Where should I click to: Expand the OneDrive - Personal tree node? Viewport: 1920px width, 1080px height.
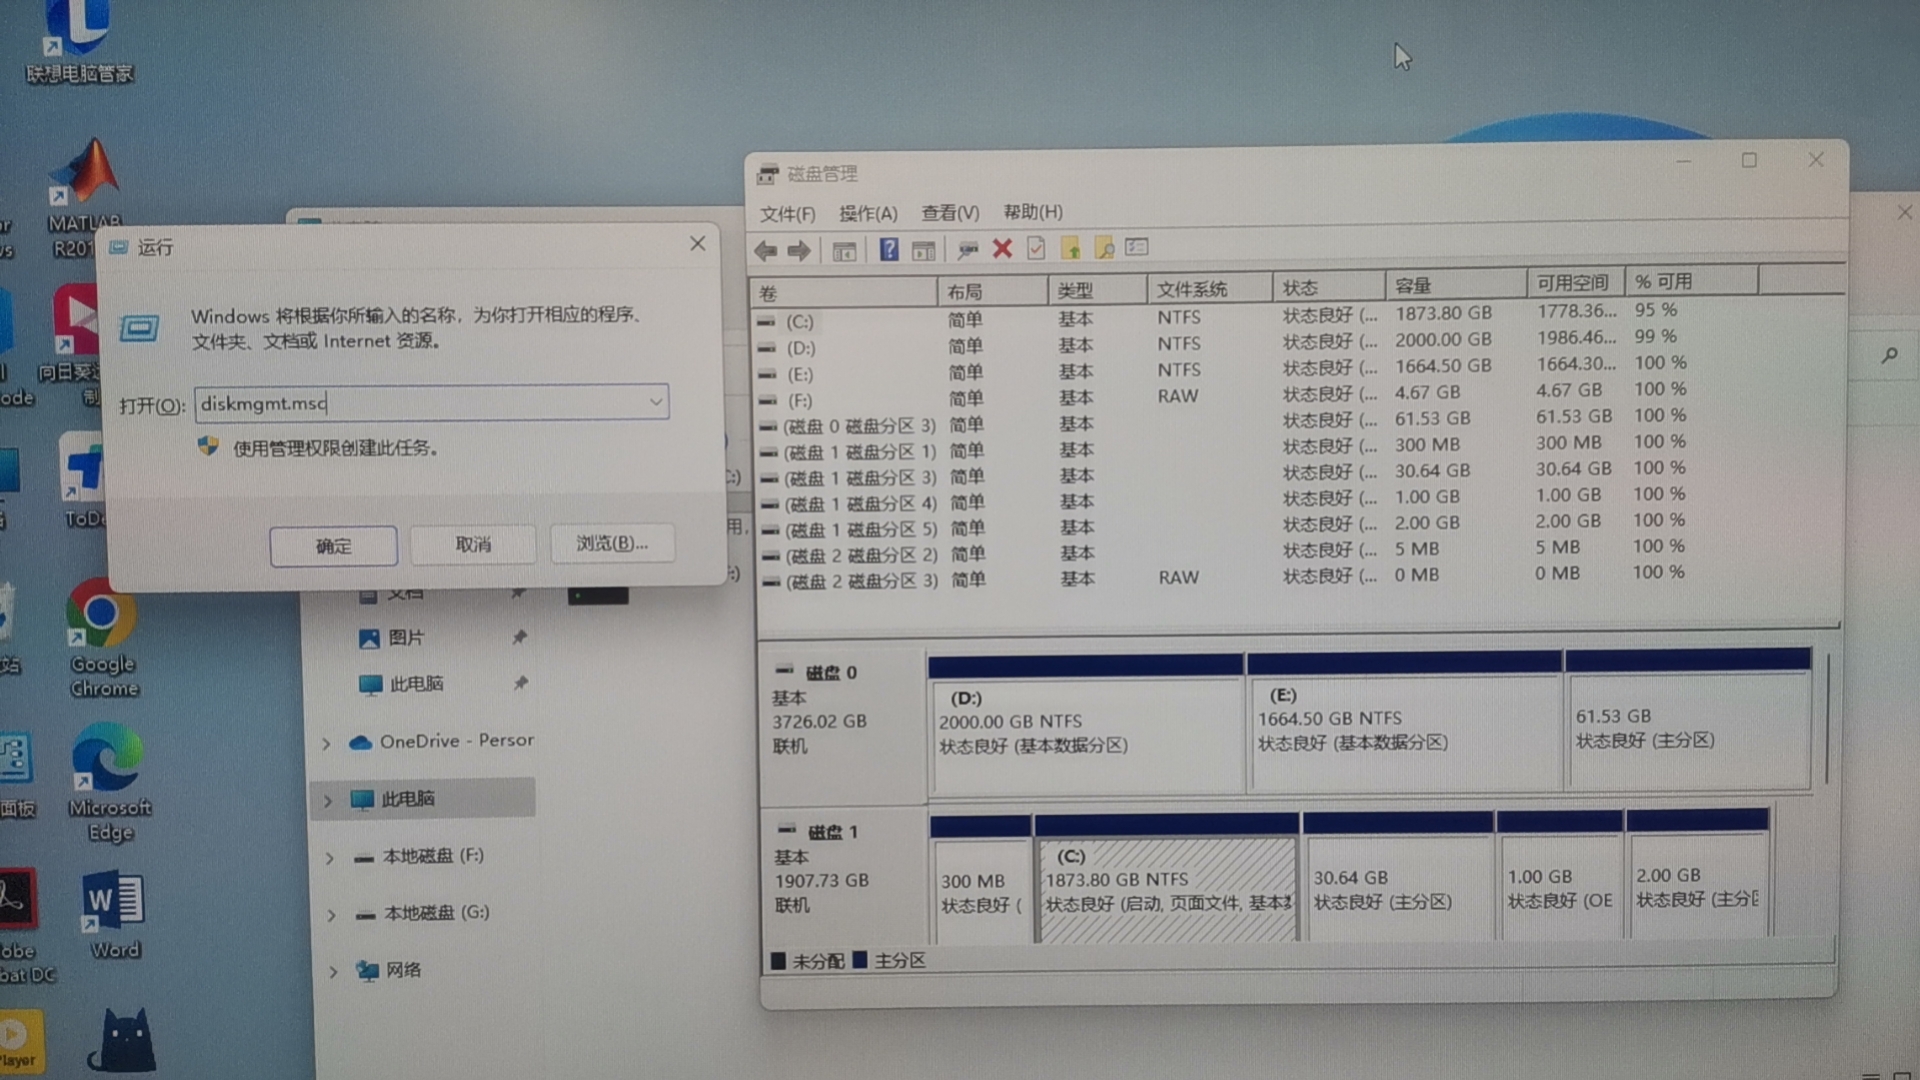tap(326, 743)
